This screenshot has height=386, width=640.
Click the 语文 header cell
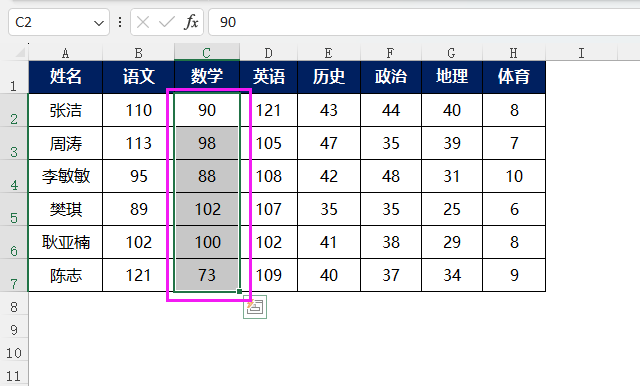point(139,77)
